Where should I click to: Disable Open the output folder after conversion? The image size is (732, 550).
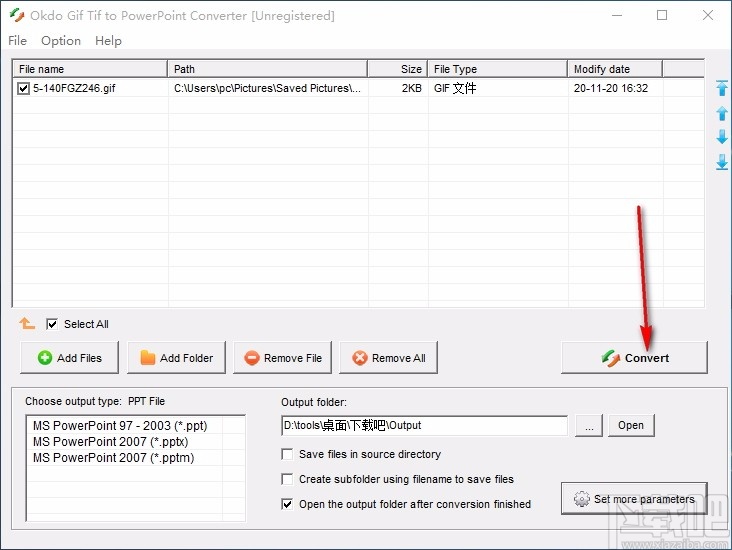click(287, 504)
